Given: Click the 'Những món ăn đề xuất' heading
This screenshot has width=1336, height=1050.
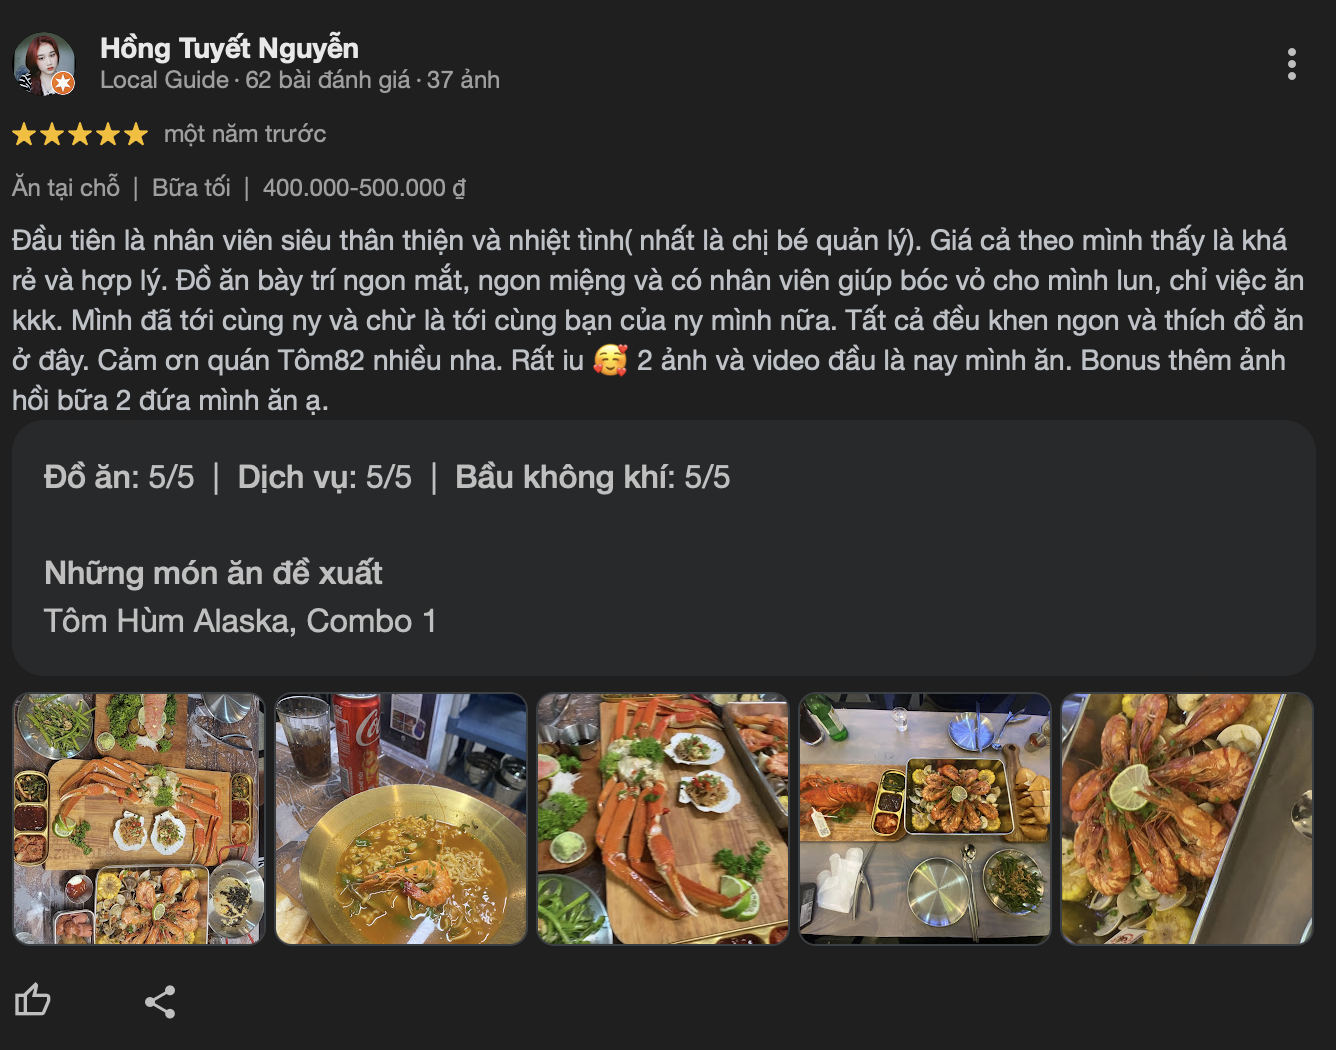Looking at the screenshot, I should (x=213, y=573).
